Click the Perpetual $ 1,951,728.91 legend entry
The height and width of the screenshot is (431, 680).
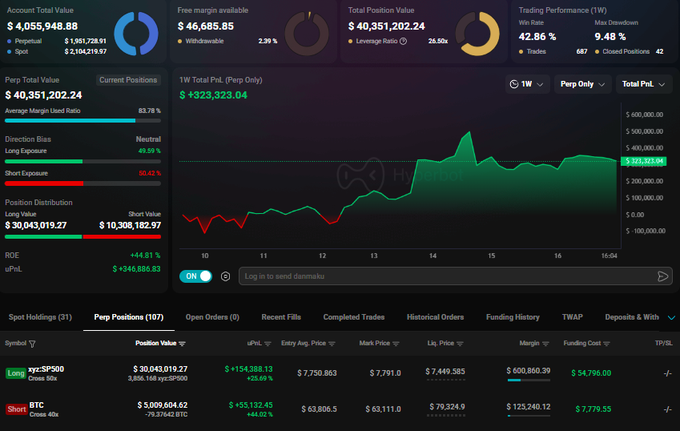57,41
